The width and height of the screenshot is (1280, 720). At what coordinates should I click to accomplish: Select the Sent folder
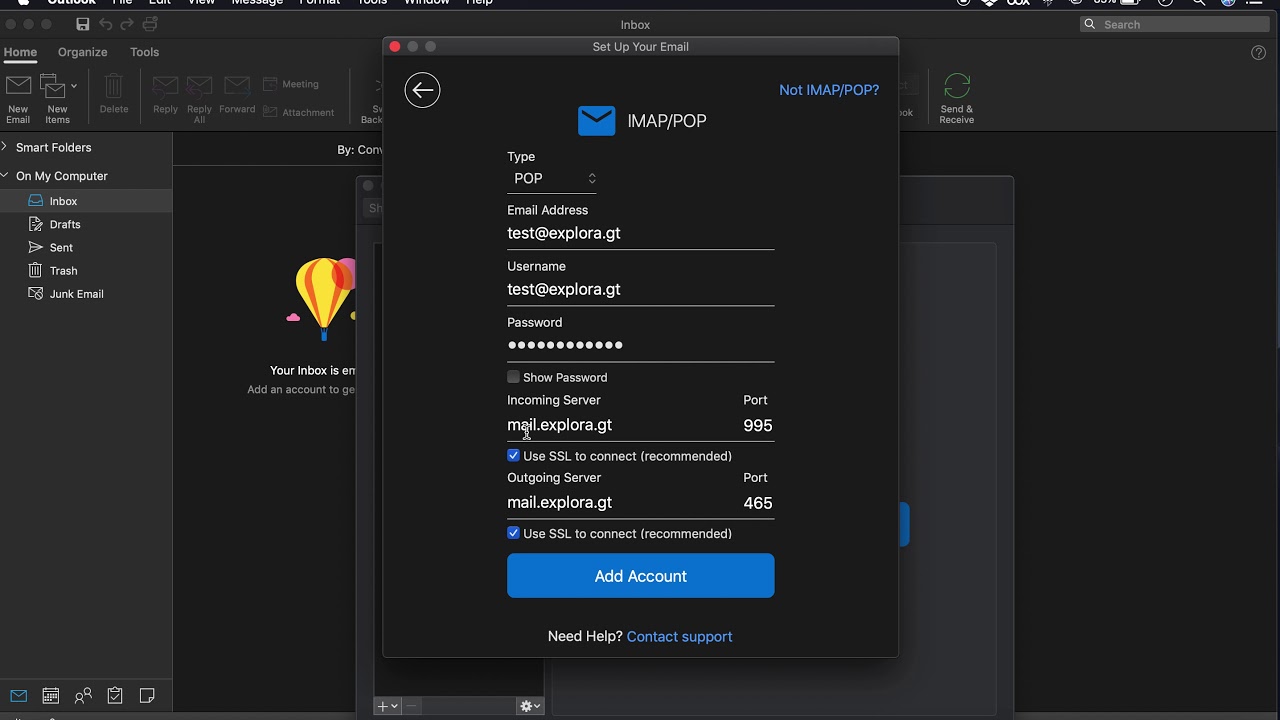(86, 248)
